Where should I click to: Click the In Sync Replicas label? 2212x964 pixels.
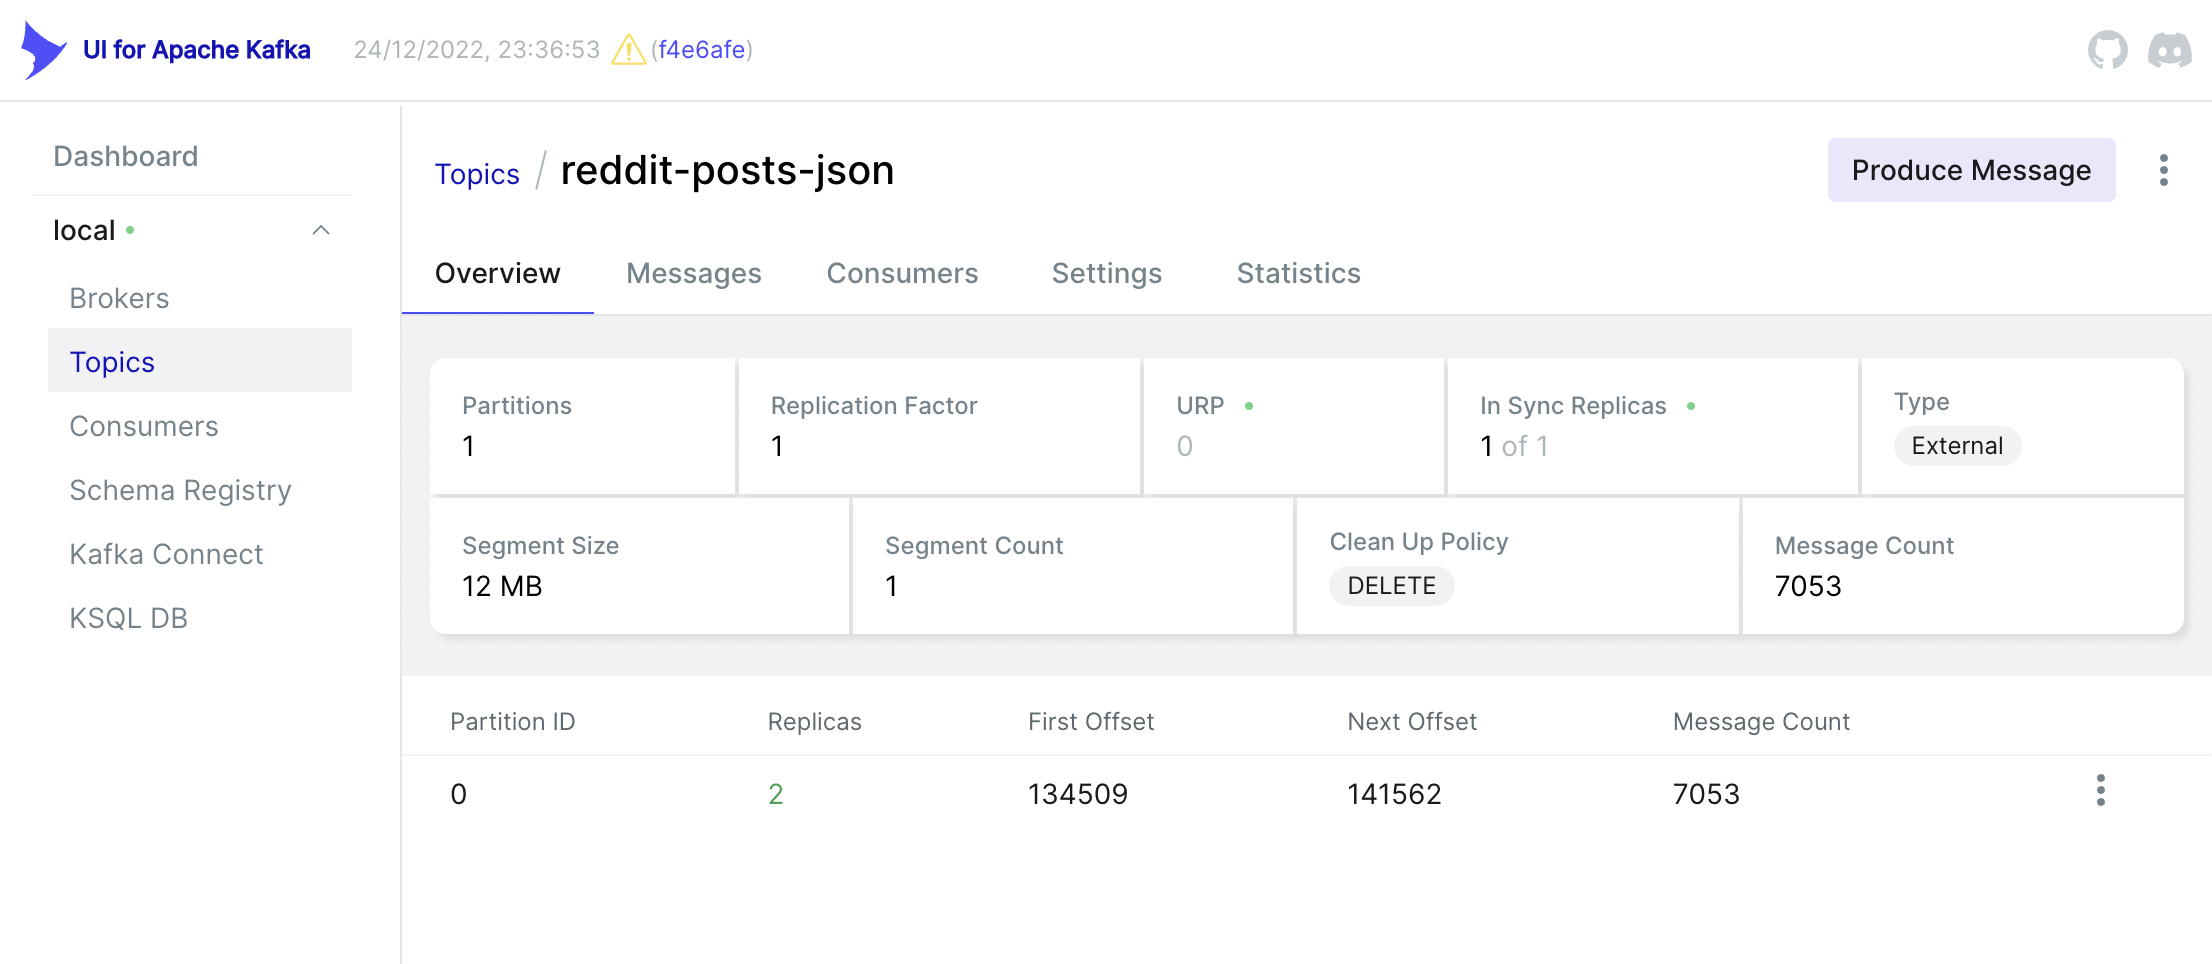(1573, 406)
